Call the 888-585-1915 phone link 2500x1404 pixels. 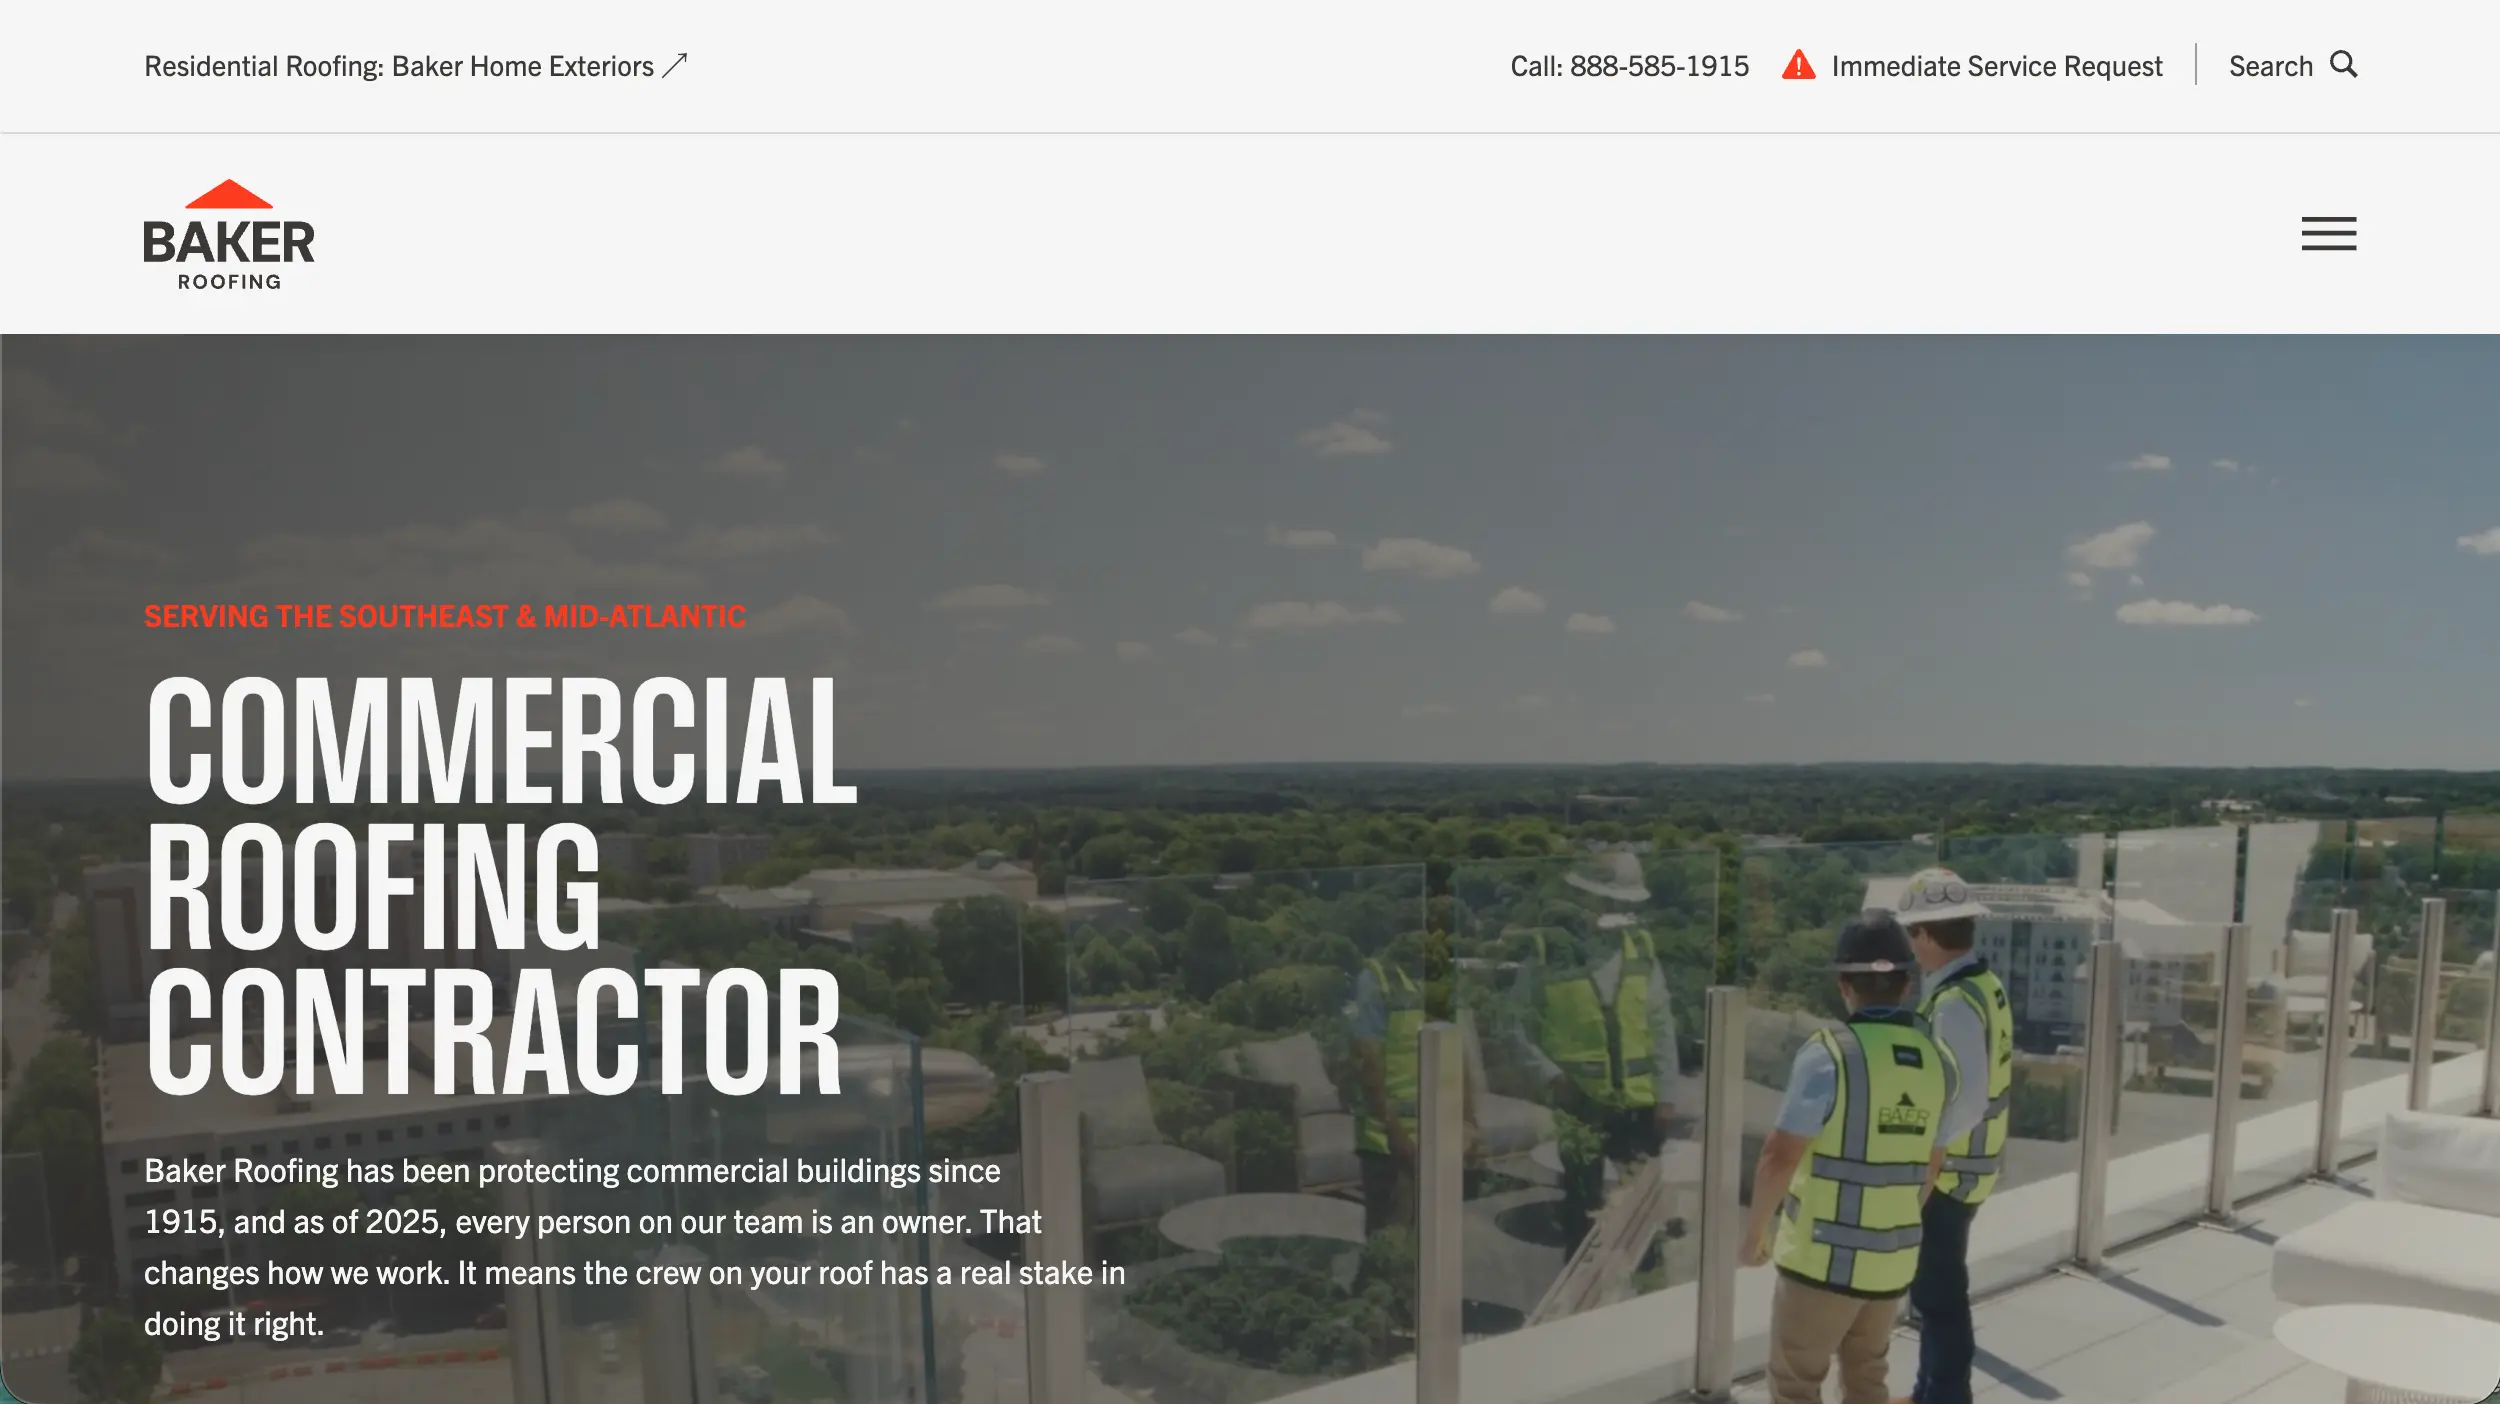click(x=1629, y=66)
